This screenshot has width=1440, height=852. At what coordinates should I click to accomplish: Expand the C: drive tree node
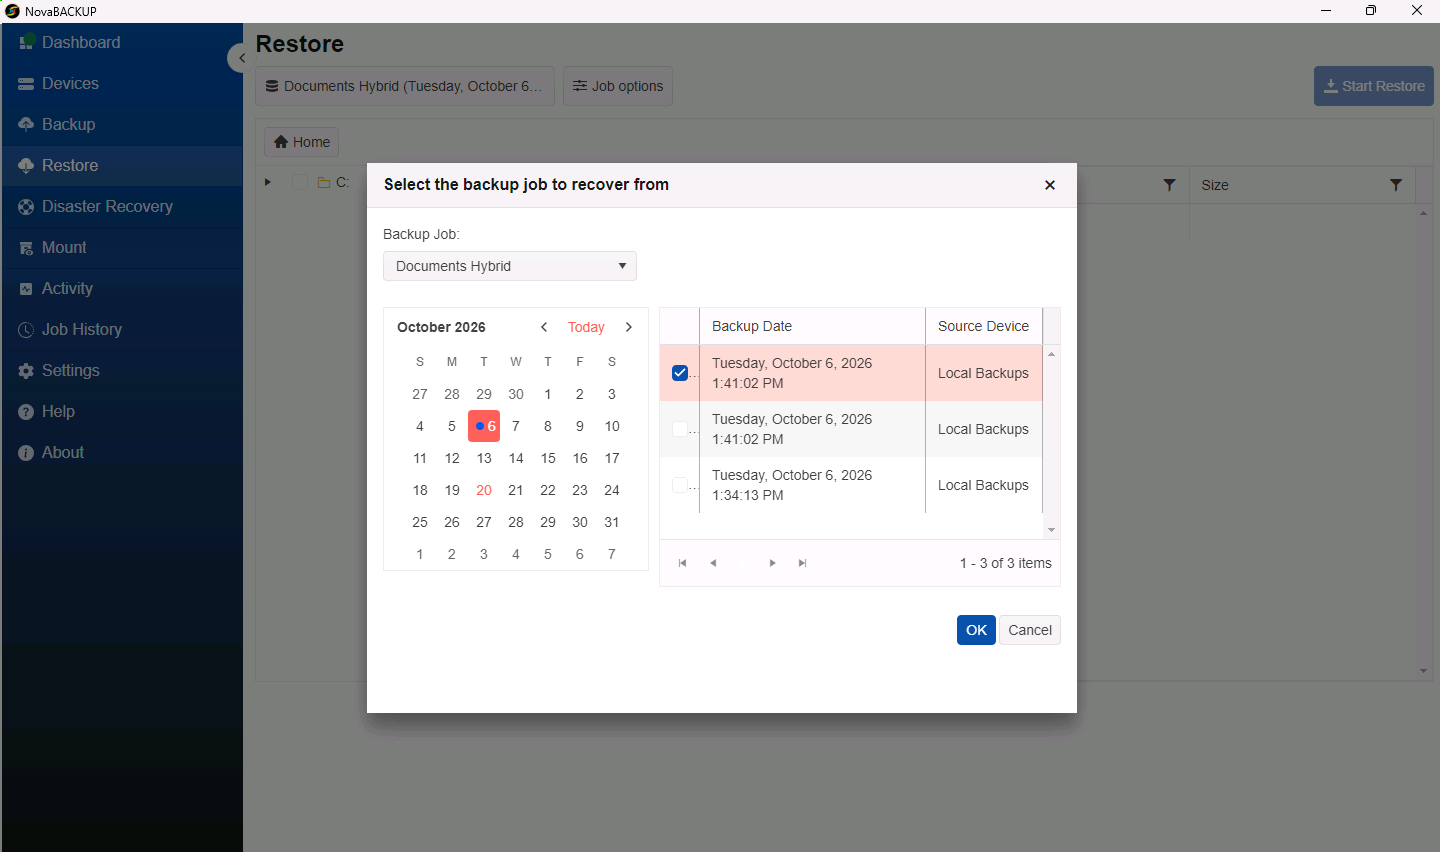click(268, 182)
